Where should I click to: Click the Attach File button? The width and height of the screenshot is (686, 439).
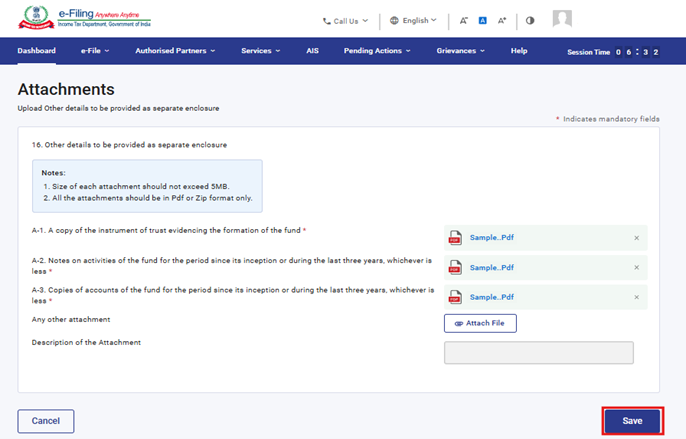tap(480, 323)
